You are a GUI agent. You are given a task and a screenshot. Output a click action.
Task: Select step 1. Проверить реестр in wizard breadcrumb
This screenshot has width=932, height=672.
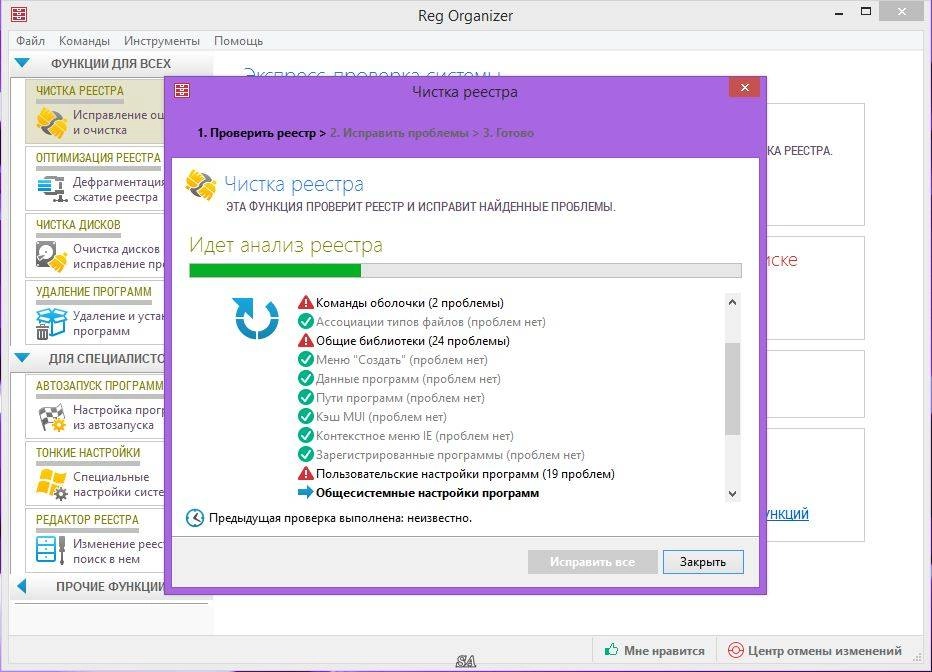point(257,133)
